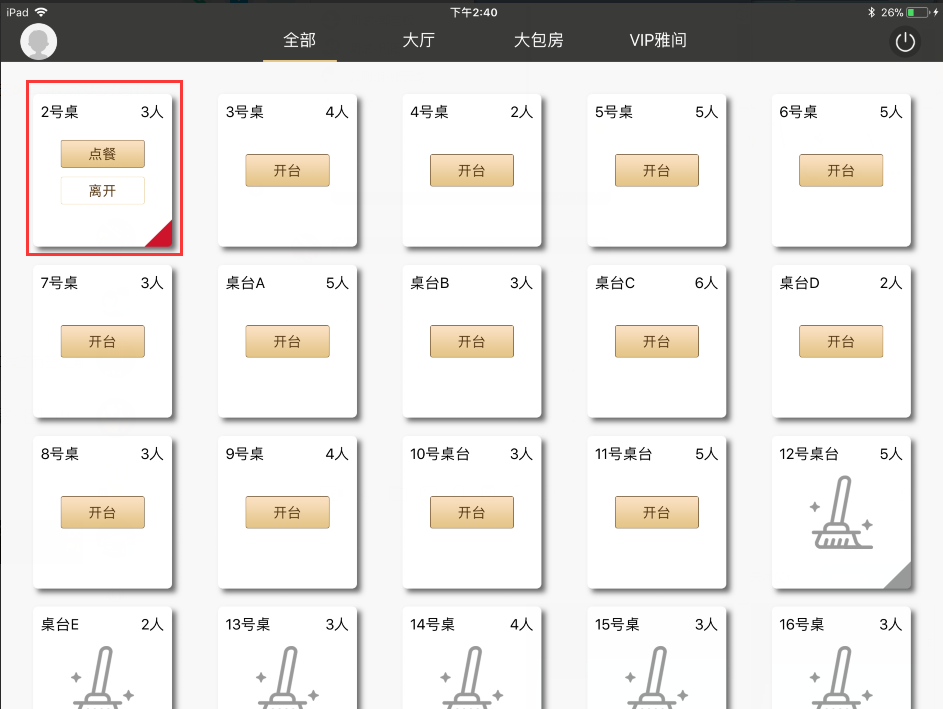Viewport: 943px width, 709px height.
Task: Tap 开台 for 5号桌
Action: [x=657, y=170]
